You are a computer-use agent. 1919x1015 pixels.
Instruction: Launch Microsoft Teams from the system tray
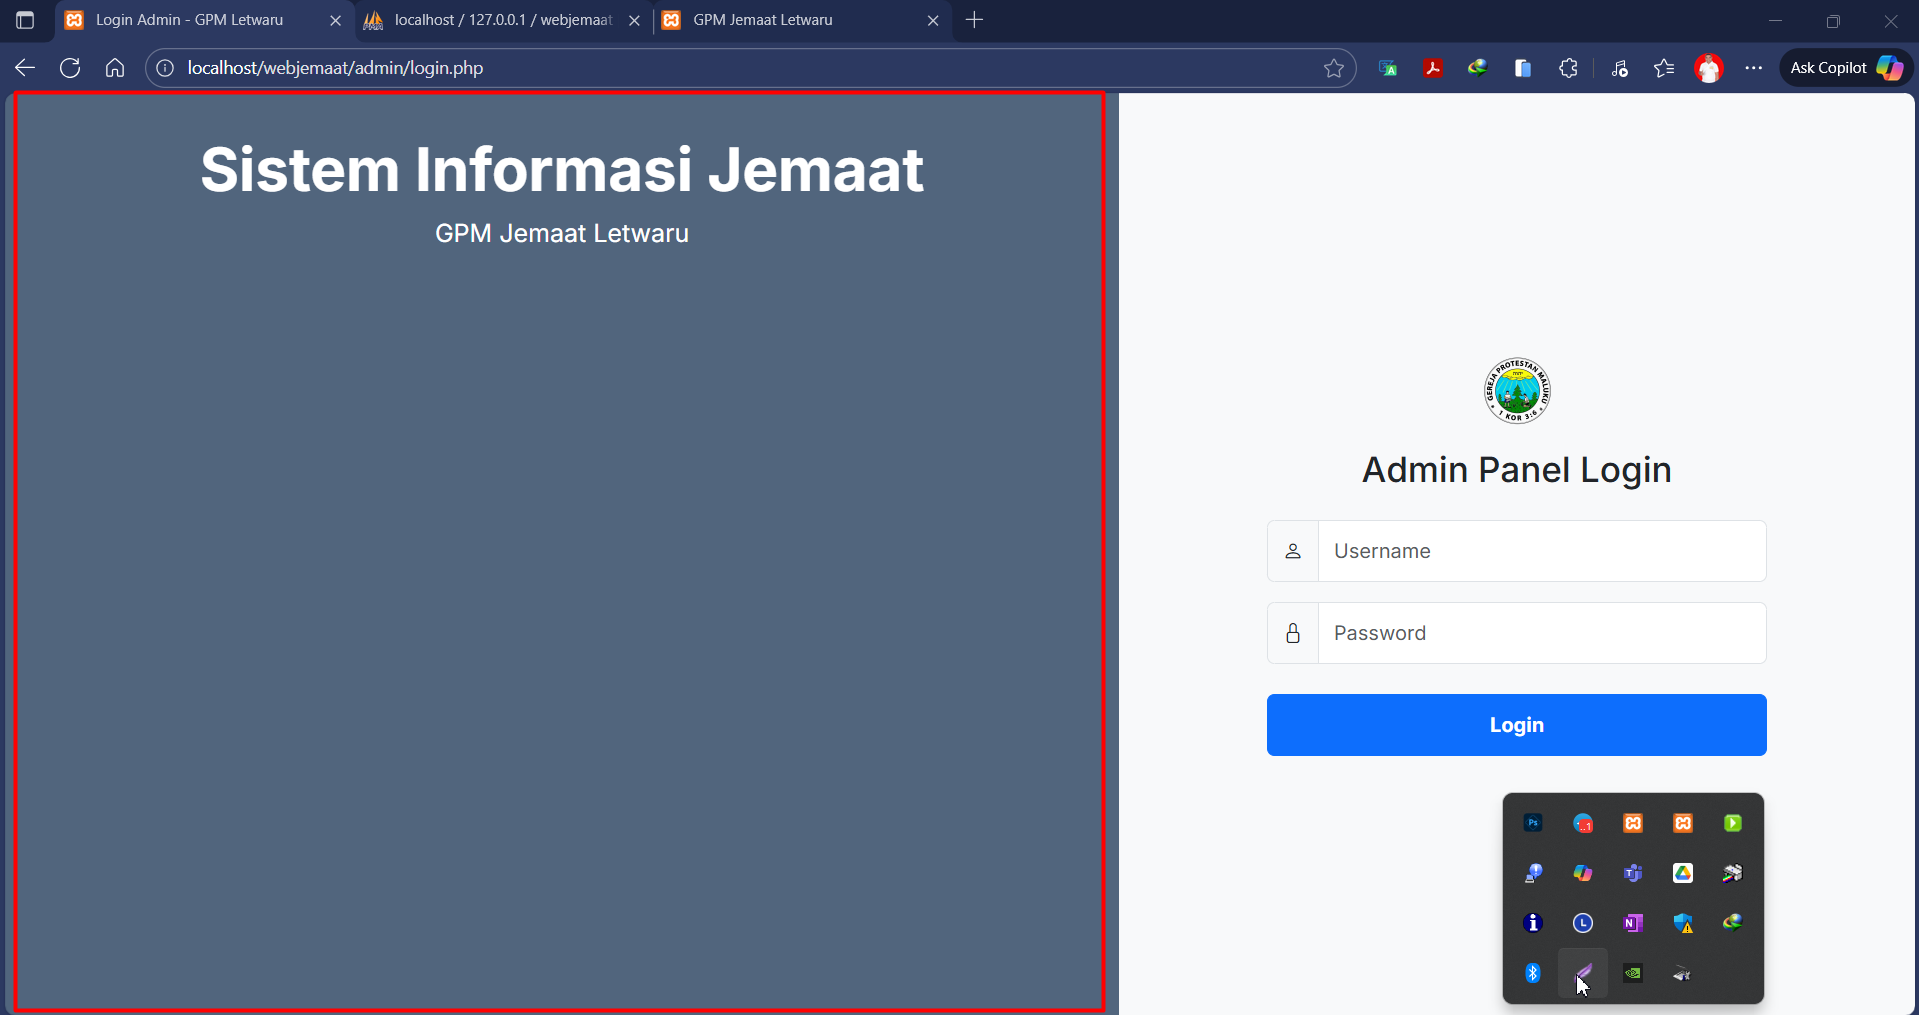point(1633,872)
